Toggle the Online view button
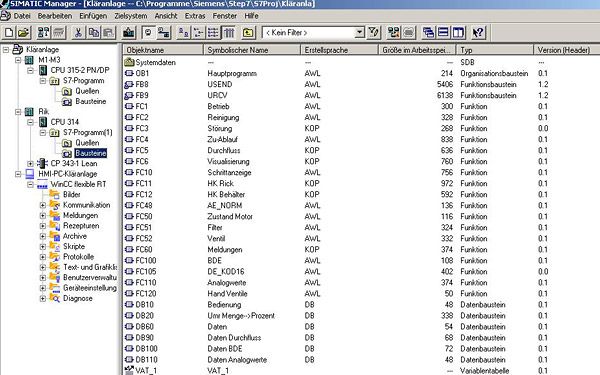600x375 pixels. click(x=163, y=33)
